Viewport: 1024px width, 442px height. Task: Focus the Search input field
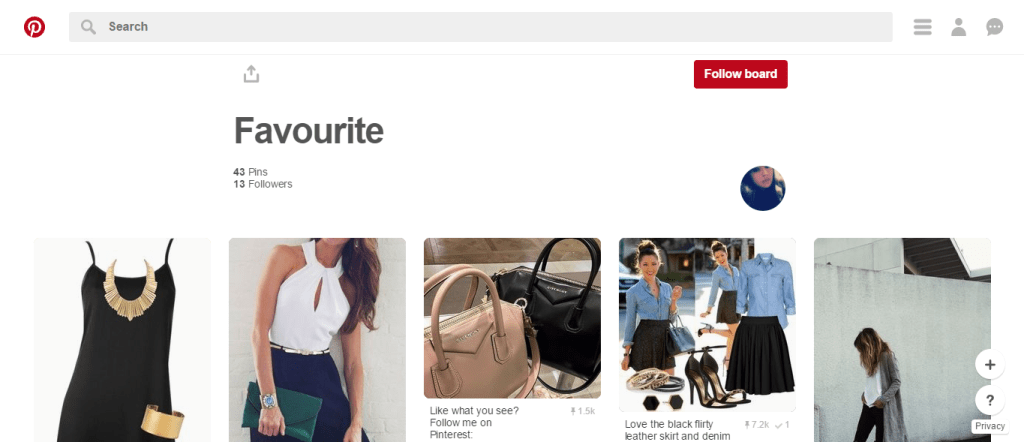click(x=481, y=27)
